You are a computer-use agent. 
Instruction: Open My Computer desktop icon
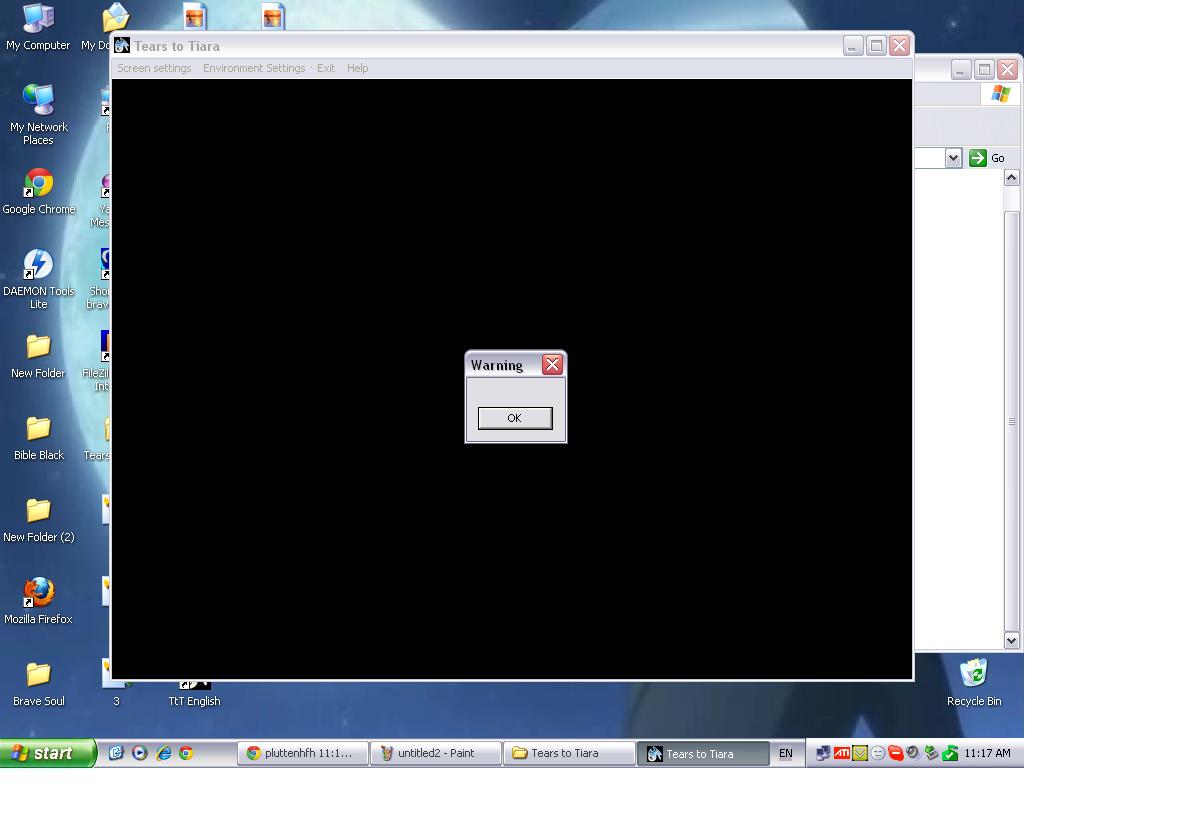[38, 27]
